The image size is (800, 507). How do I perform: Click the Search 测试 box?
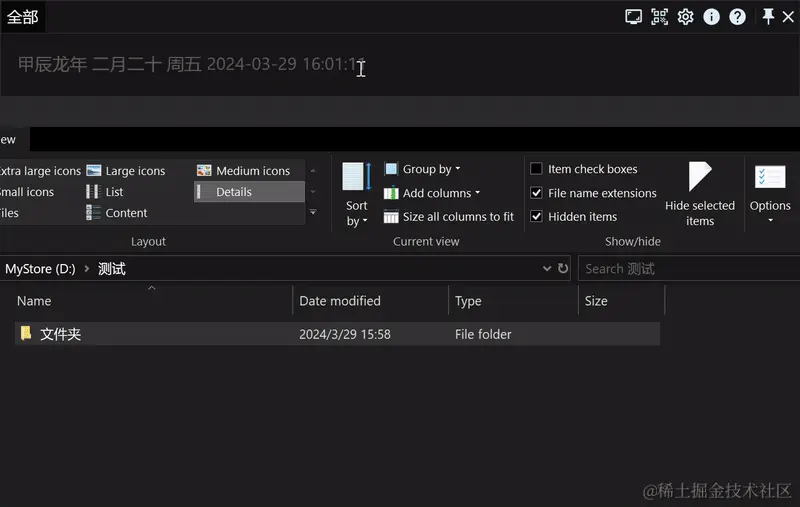coord(689,268)
